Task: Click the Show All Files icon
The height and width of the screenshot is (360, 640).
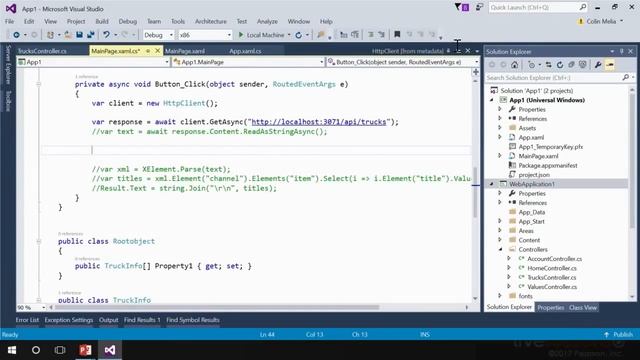Action: click(583, 64)
